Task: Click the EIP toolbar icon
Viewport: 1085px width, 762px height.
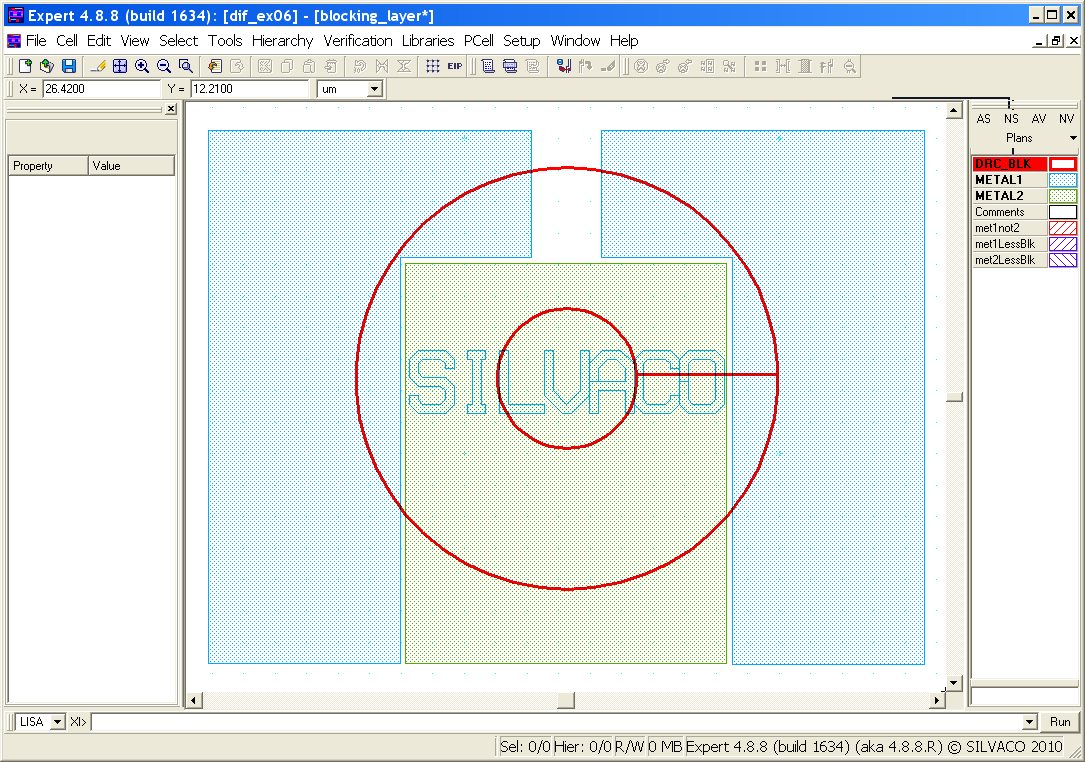Action: click(x=455, y=66)
